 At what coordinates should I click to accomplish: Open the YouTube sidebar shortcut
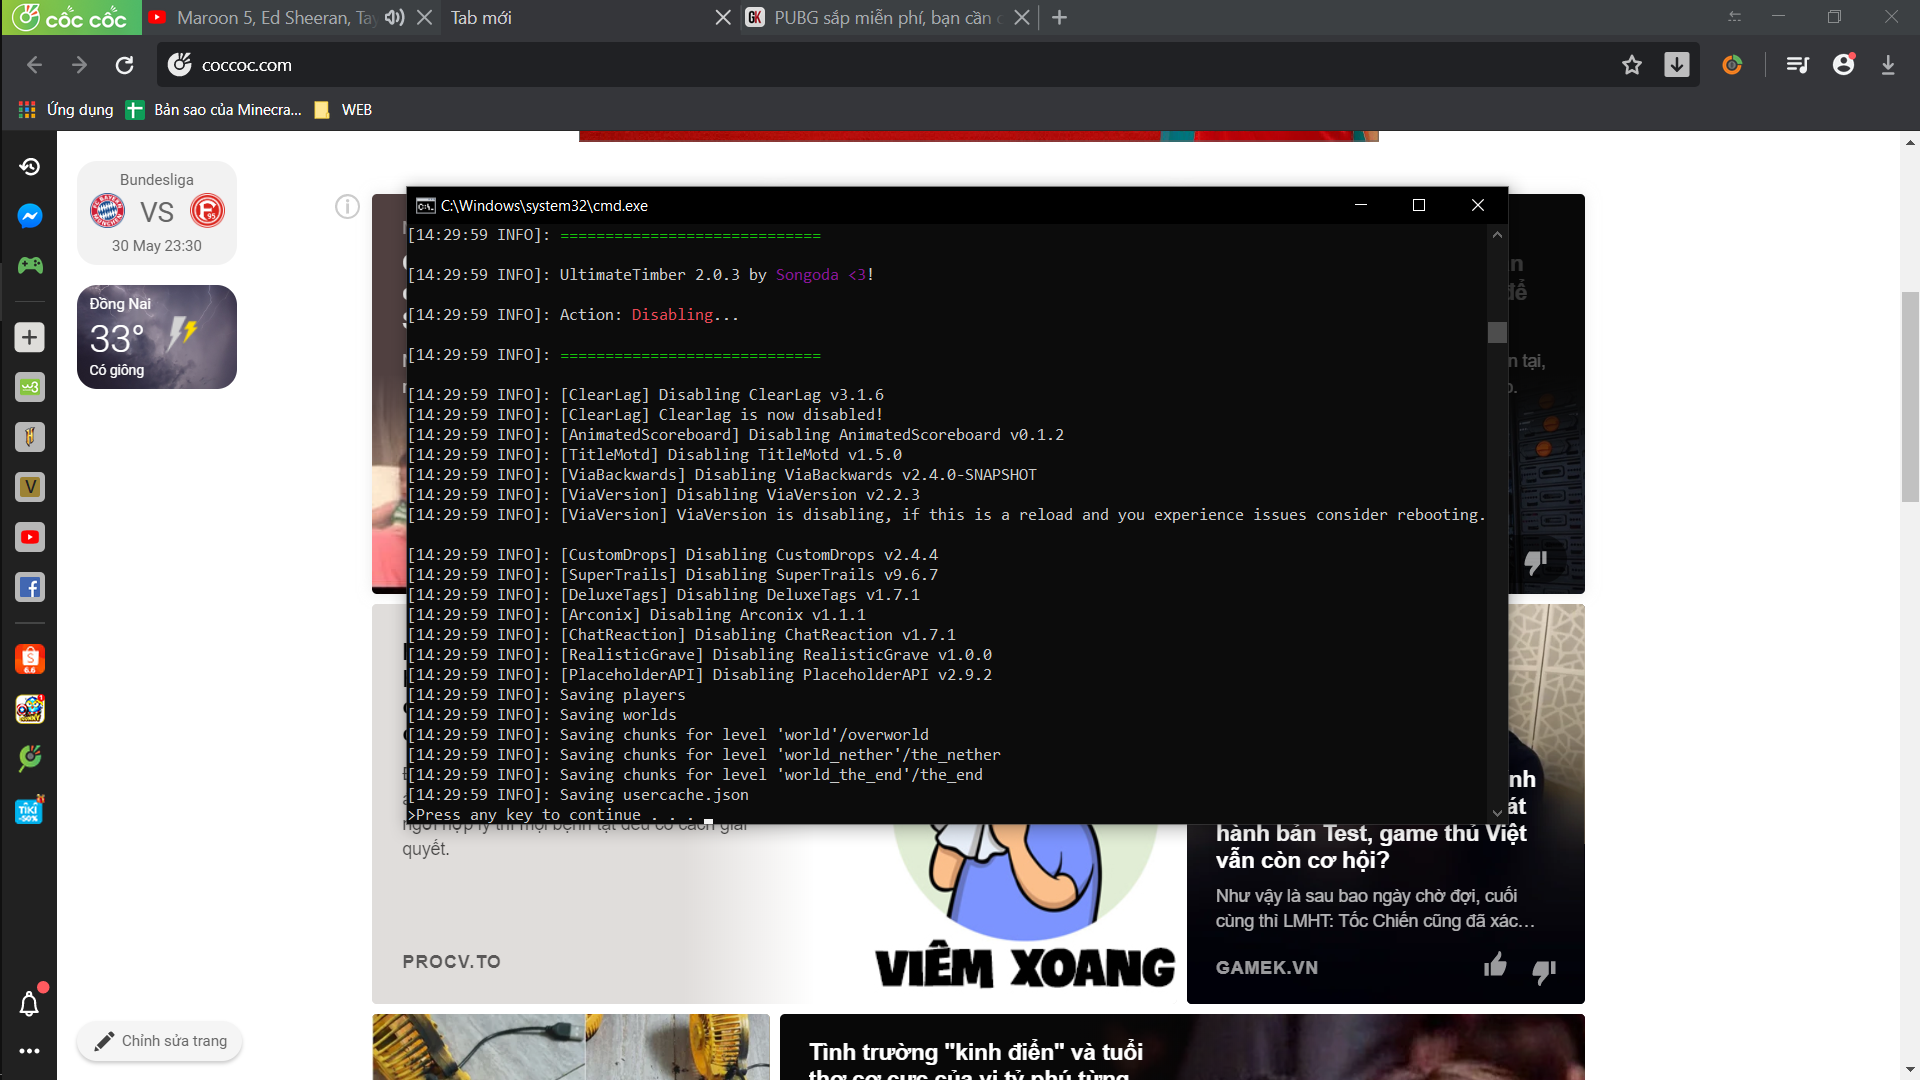pos(30,537)
